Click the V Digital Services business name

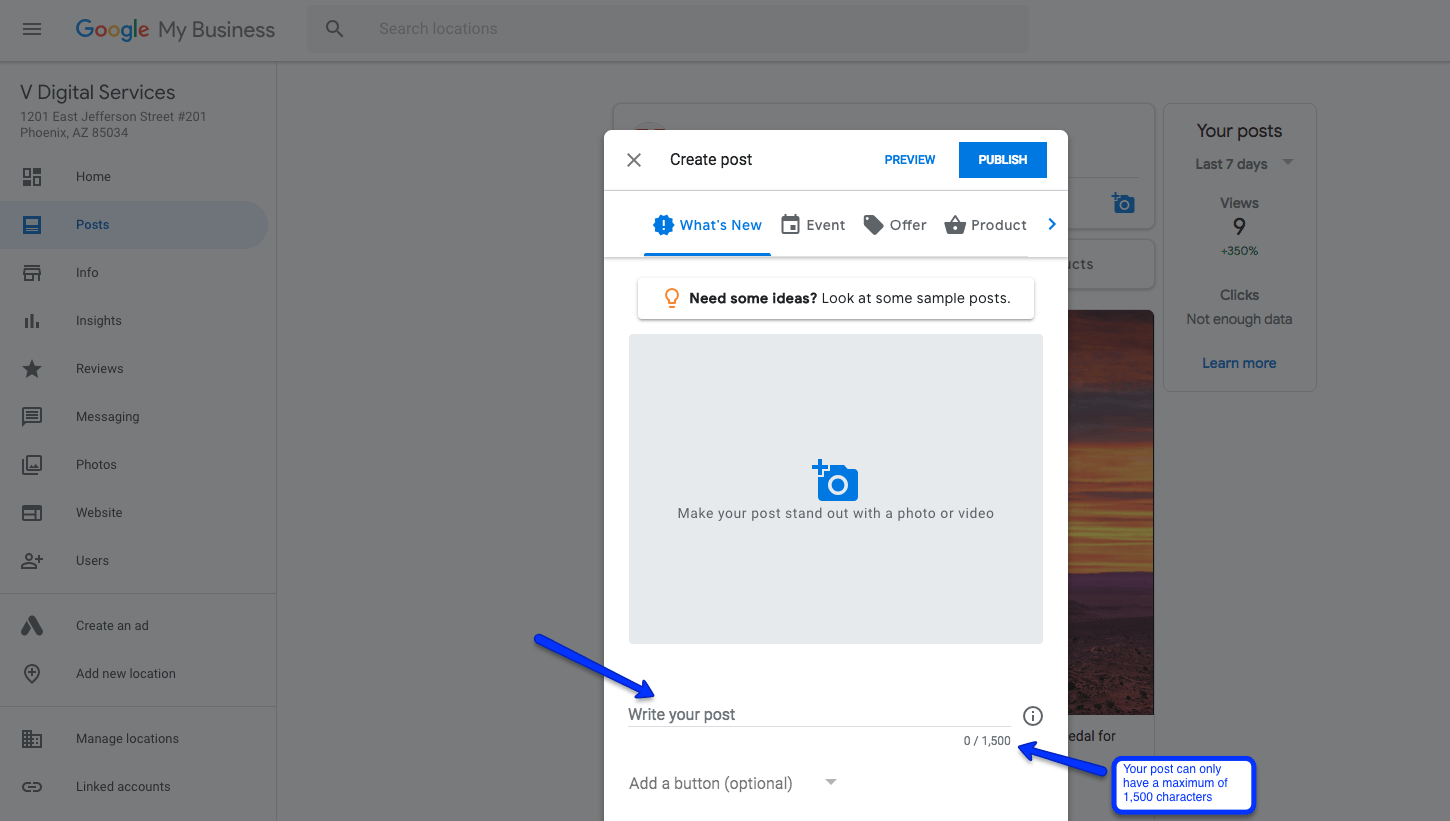click(x=98, y=93)
